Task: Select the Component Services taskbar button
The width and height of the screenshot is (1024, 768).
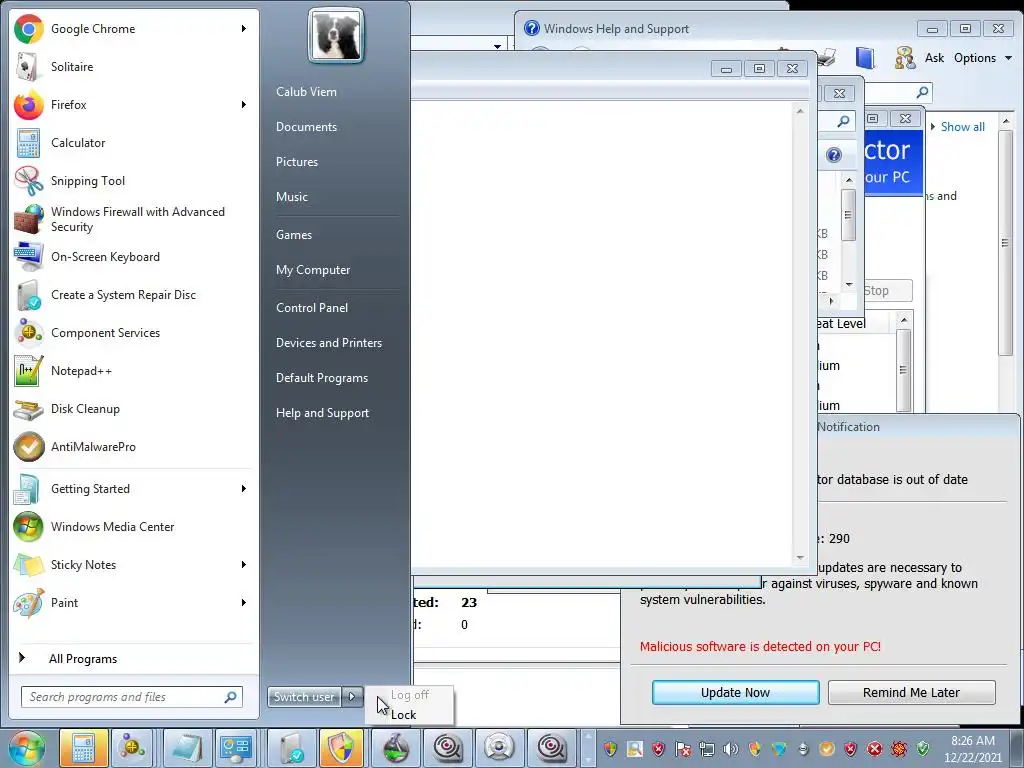Action: tap(133, 748)
